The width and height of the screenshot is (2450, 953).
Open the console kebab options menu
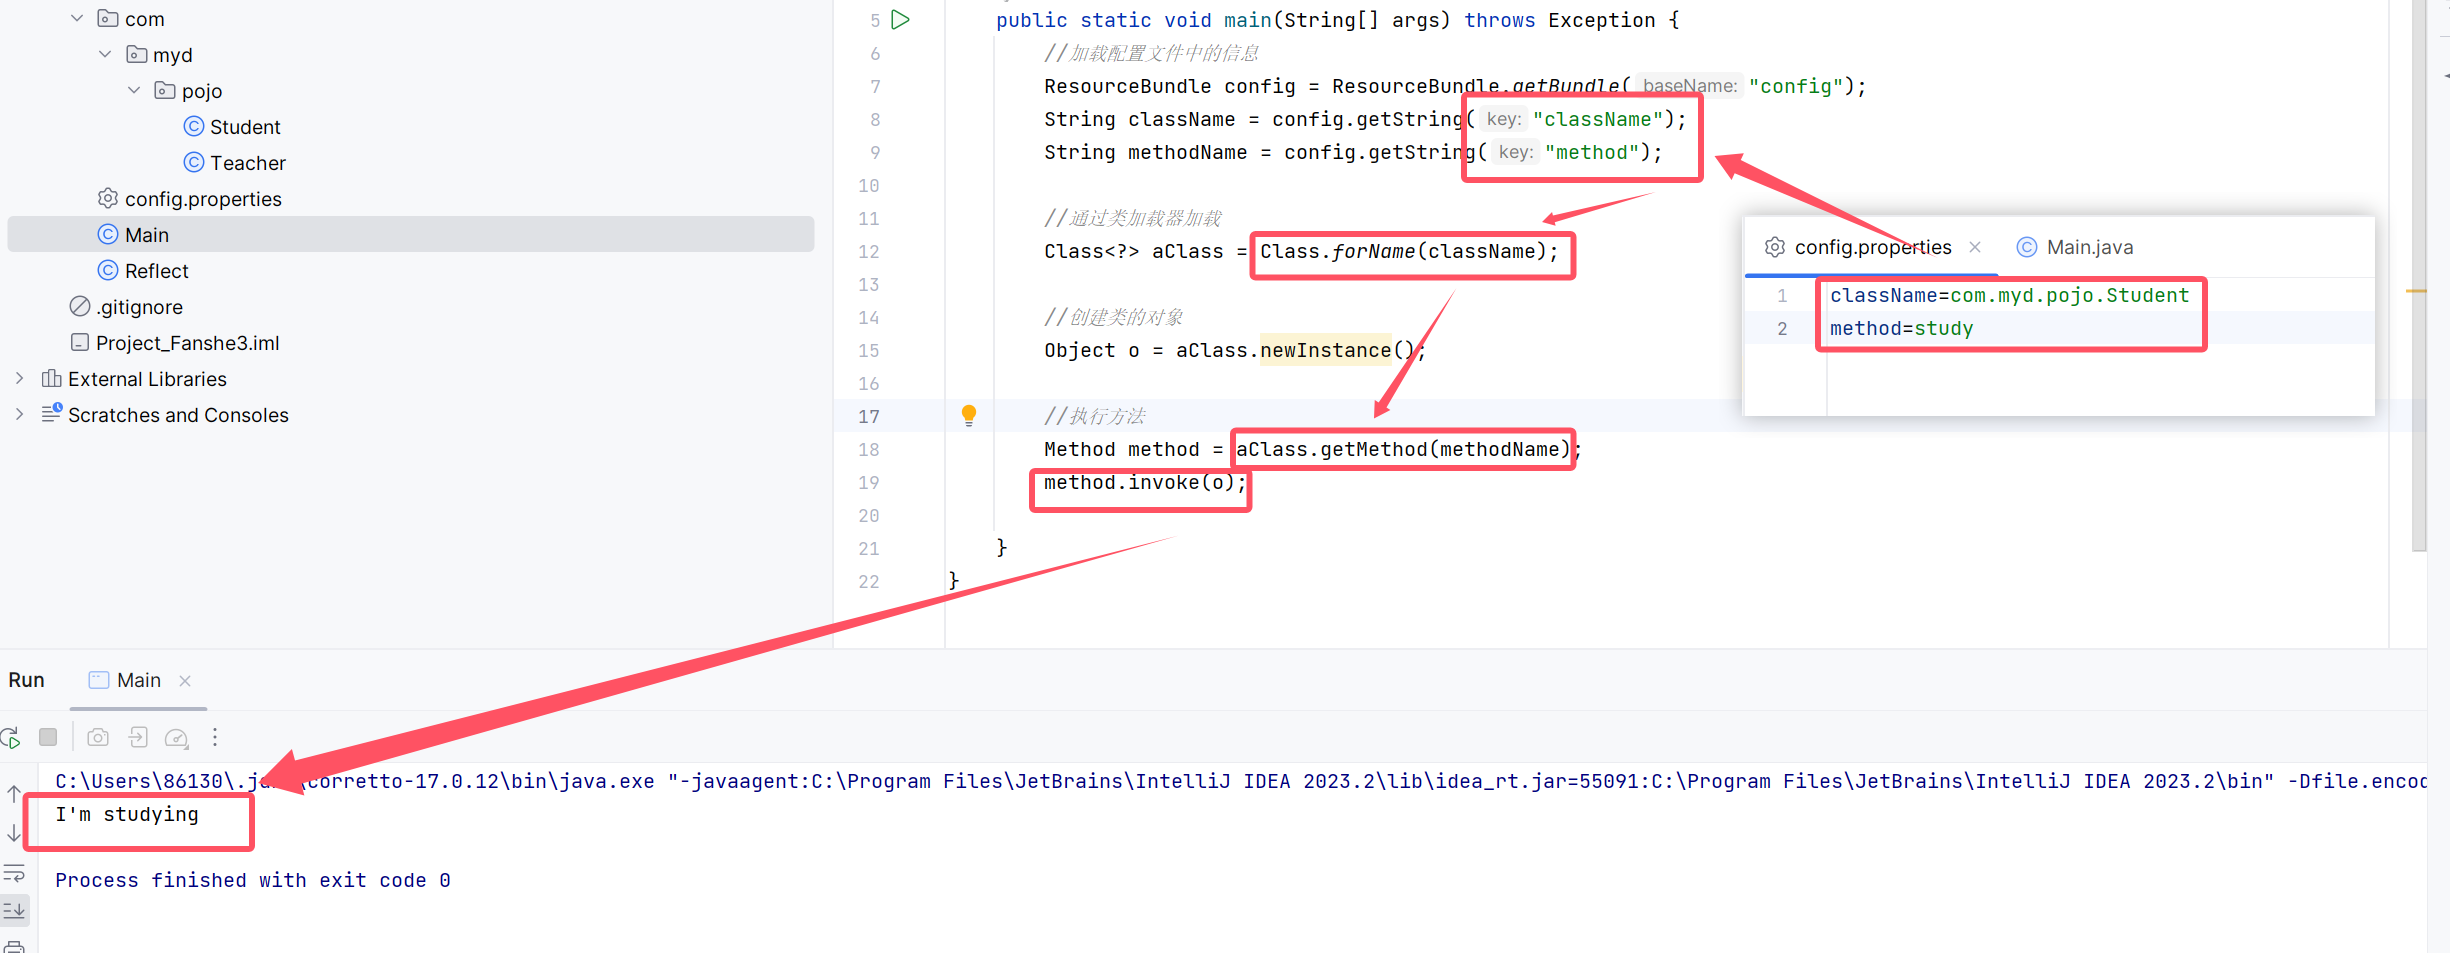tap(215, 737)
